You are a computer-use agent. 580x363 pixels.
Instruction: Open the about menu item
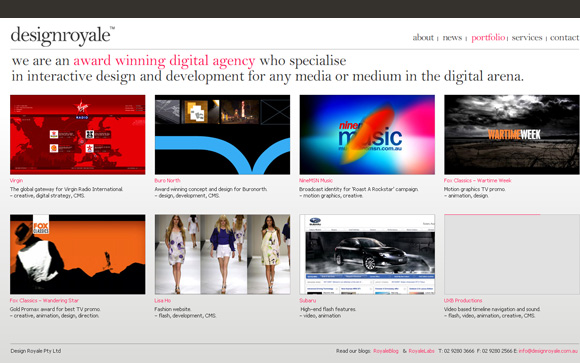423,37
